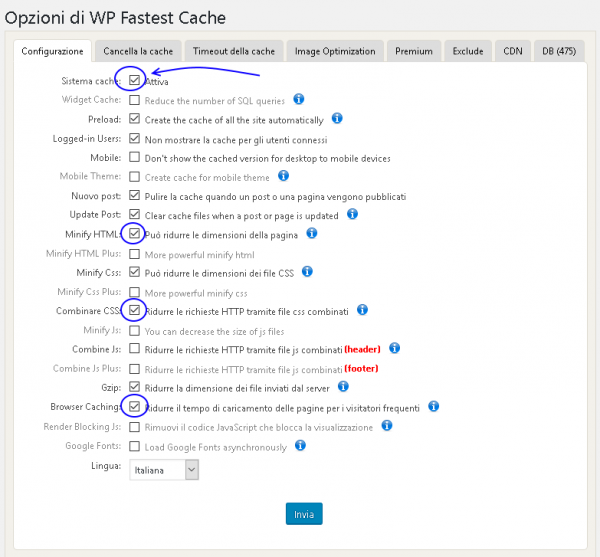Enable the Mobile checkbox
Viewport: 600px width, 557px height.
click(x=134, y=157)
